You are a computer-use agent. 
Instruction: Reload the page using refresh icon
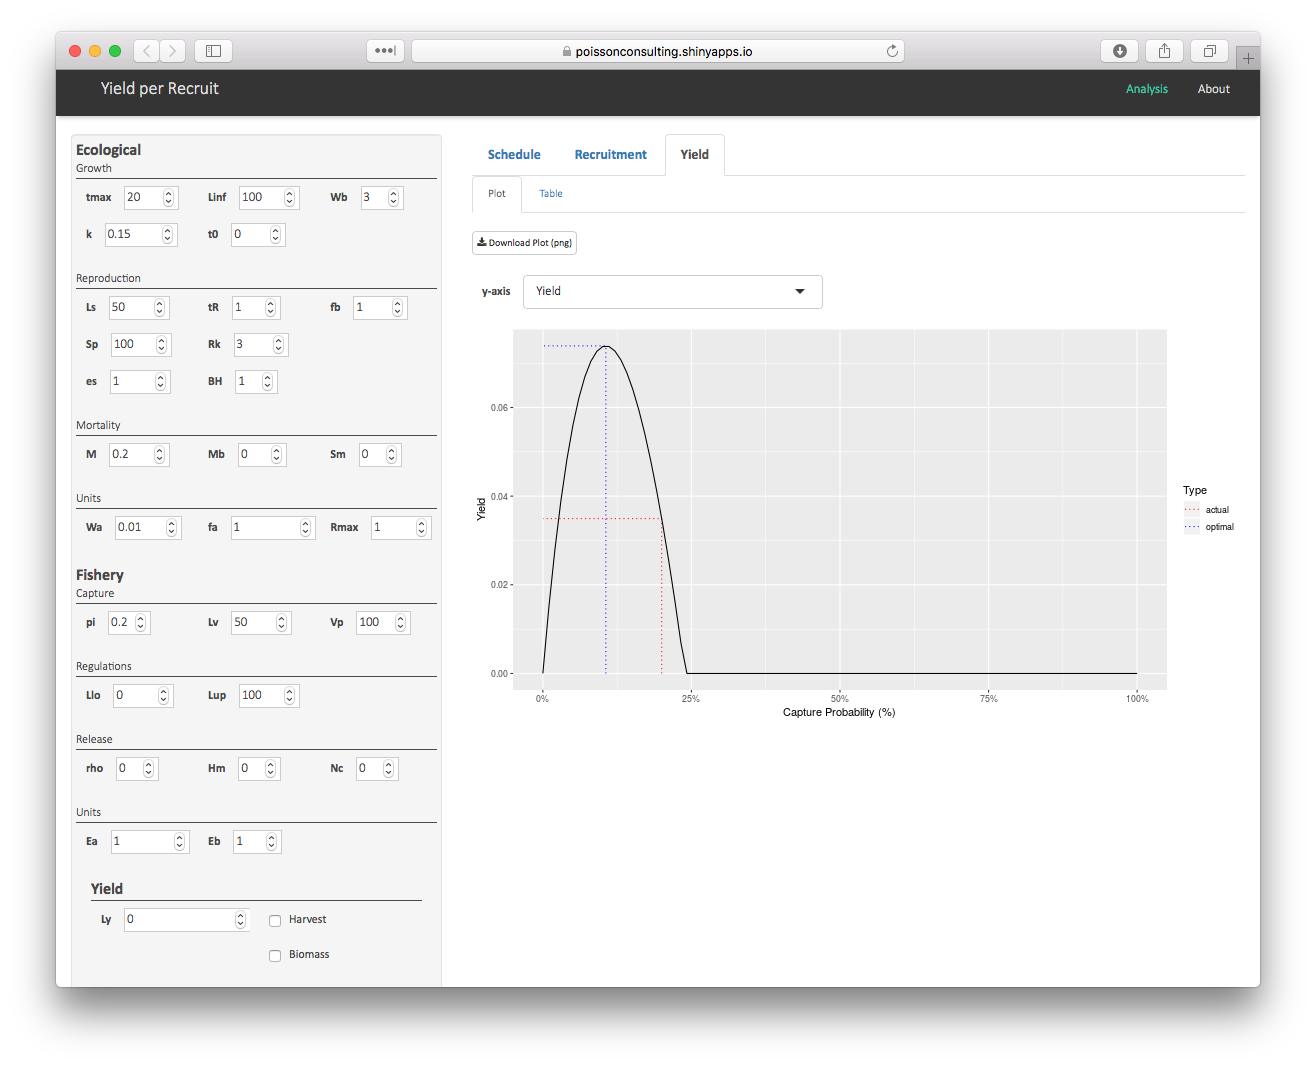(x=892, y=51)
